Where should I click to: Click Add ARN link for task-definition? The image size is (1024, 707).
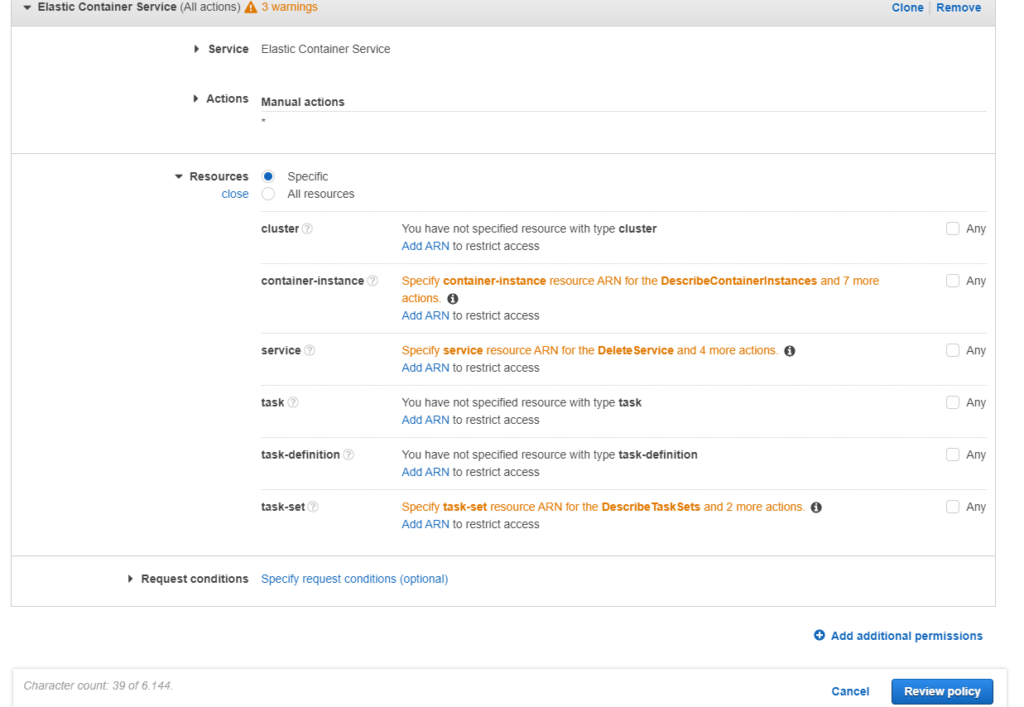pyautogui.click(x=425, y=472)
